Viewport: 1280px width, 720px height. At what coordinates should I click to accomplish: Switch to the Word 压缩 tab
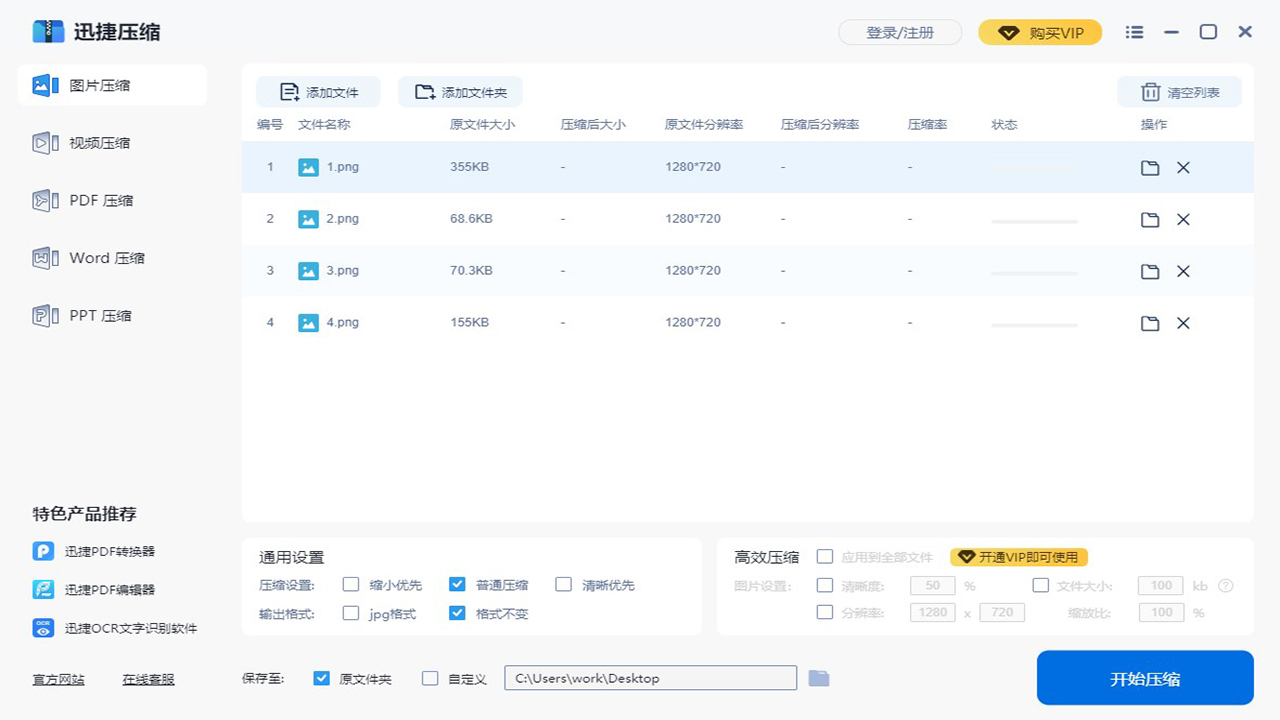(112, 258)
